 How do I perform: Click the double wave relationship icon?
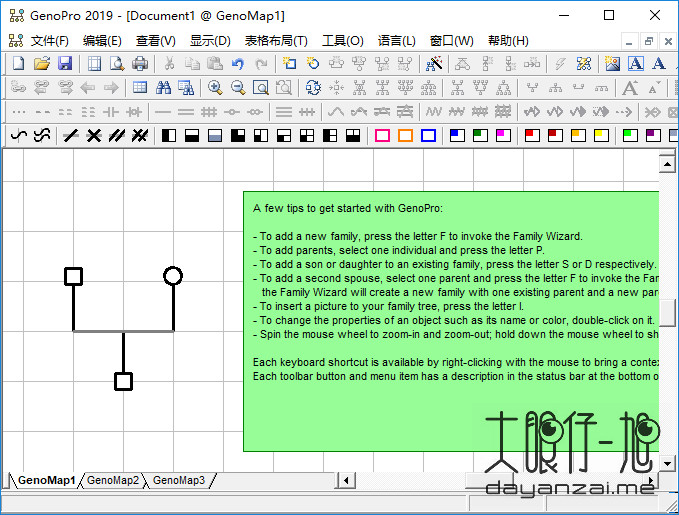(x=42, y=136)
